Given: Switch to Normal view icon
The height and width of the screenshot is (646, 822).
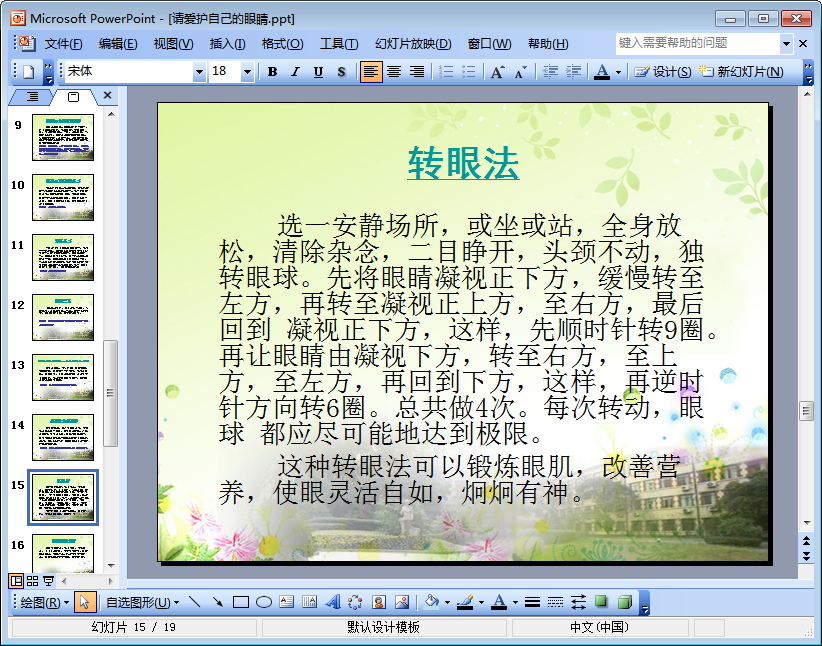Looking at the screenshot, I should tap(16, 581).
